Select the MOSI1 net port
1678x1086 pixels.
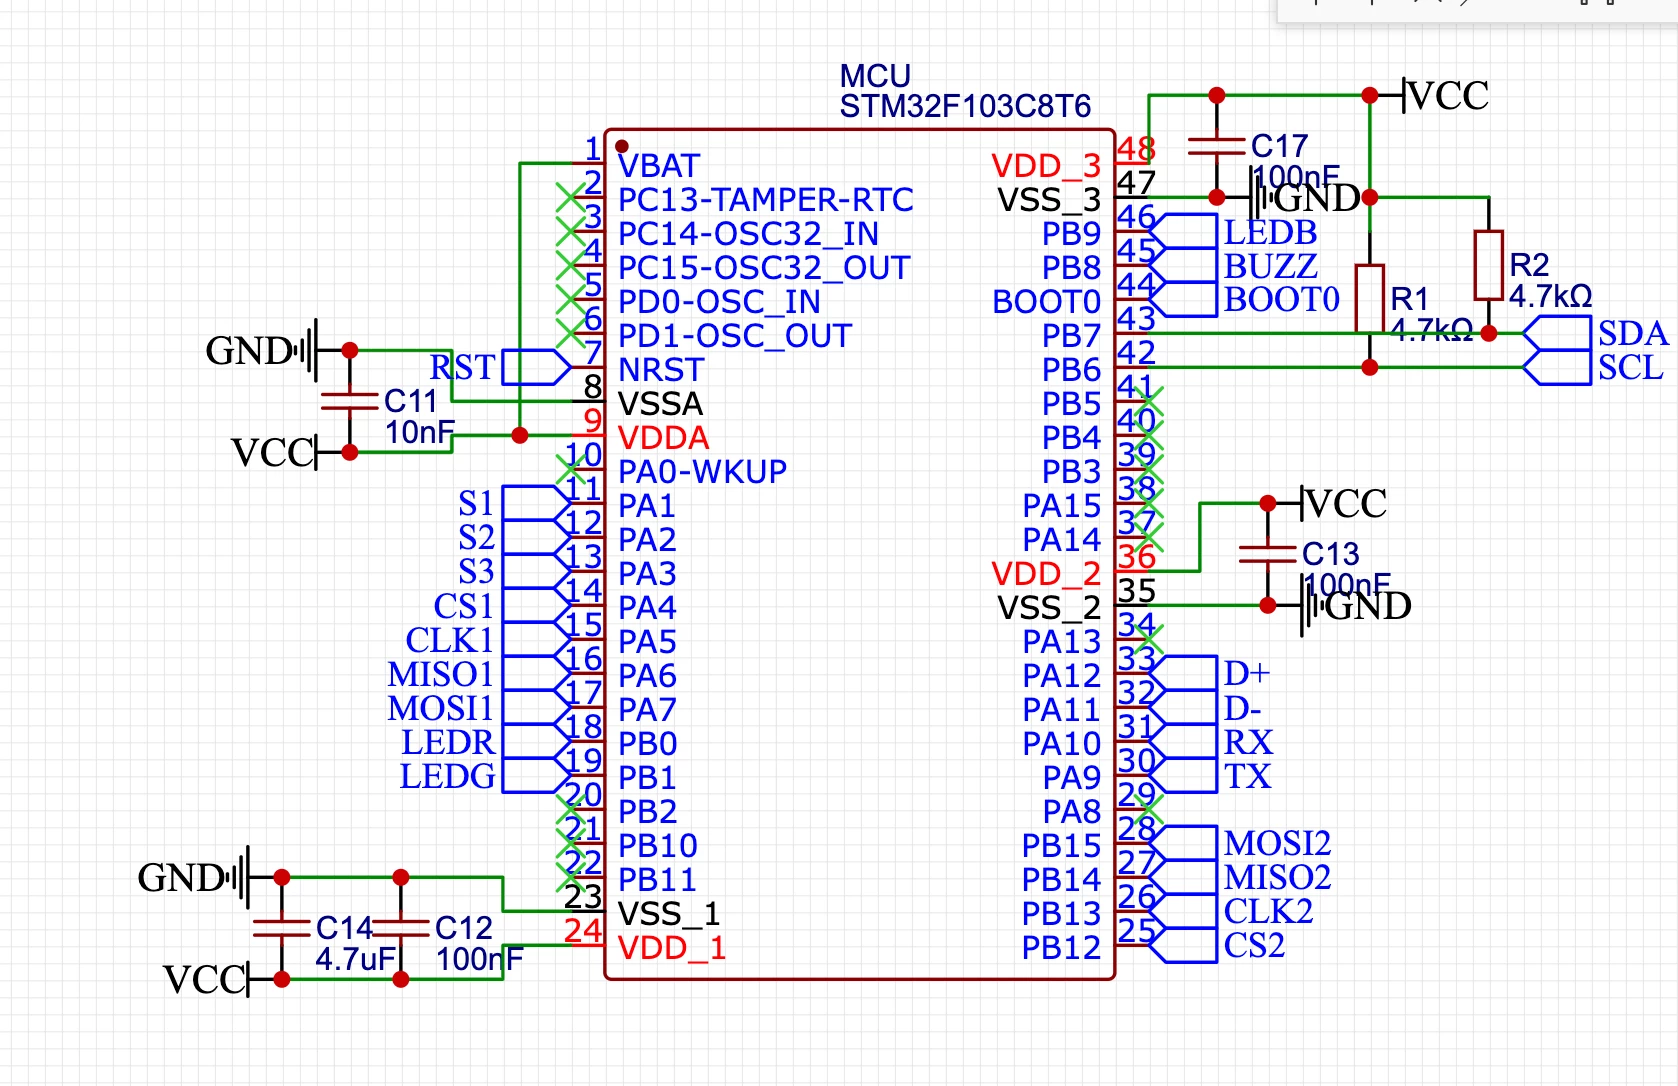pos(479,707)
